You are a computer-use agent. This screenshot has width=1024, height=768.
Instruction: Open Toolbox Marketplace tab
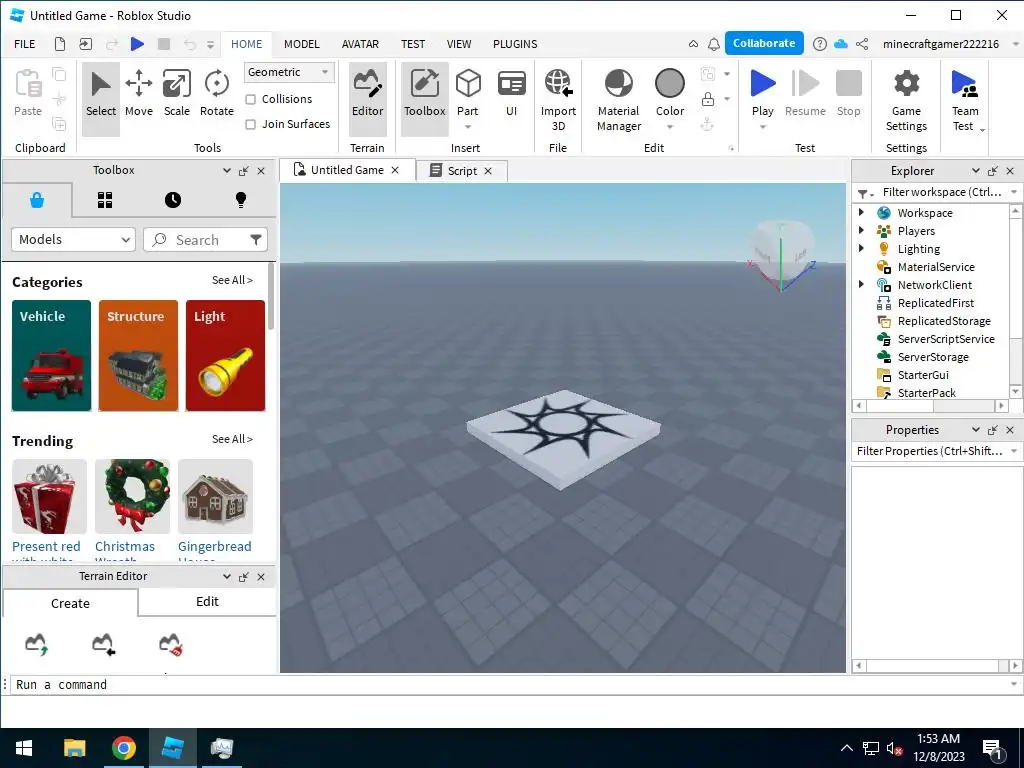pyautogui.click(x=37, y=200)
